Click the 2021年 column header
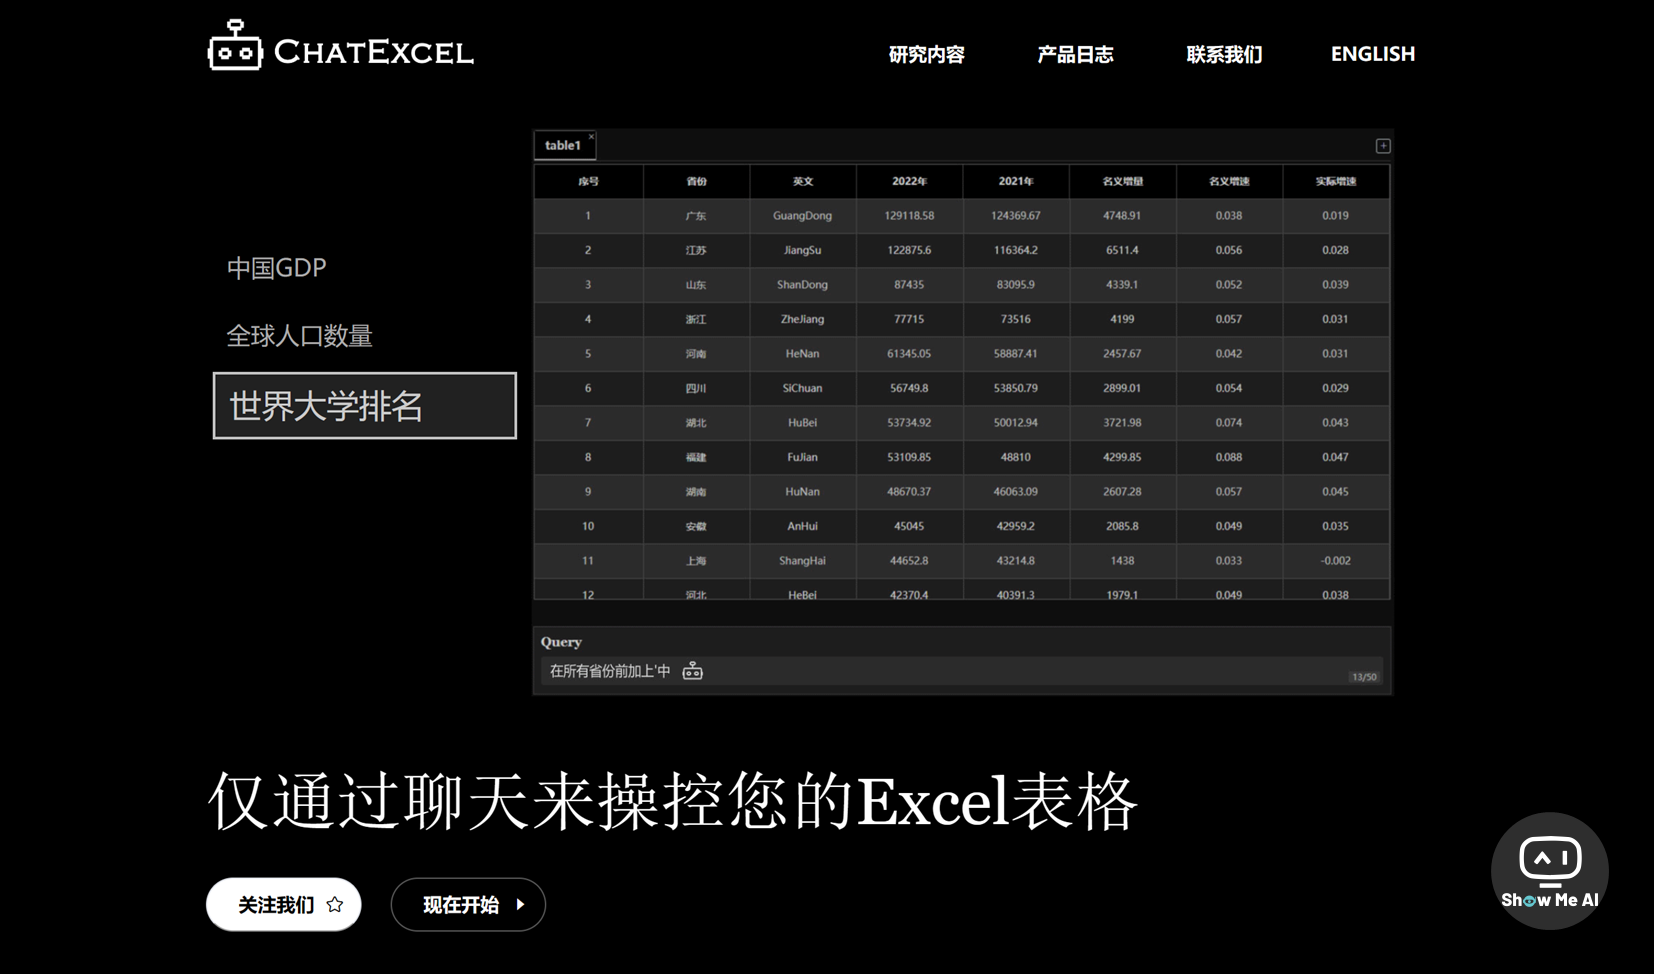The height and width of the screenshot is (974, 1654). [x=1016, y=181]
